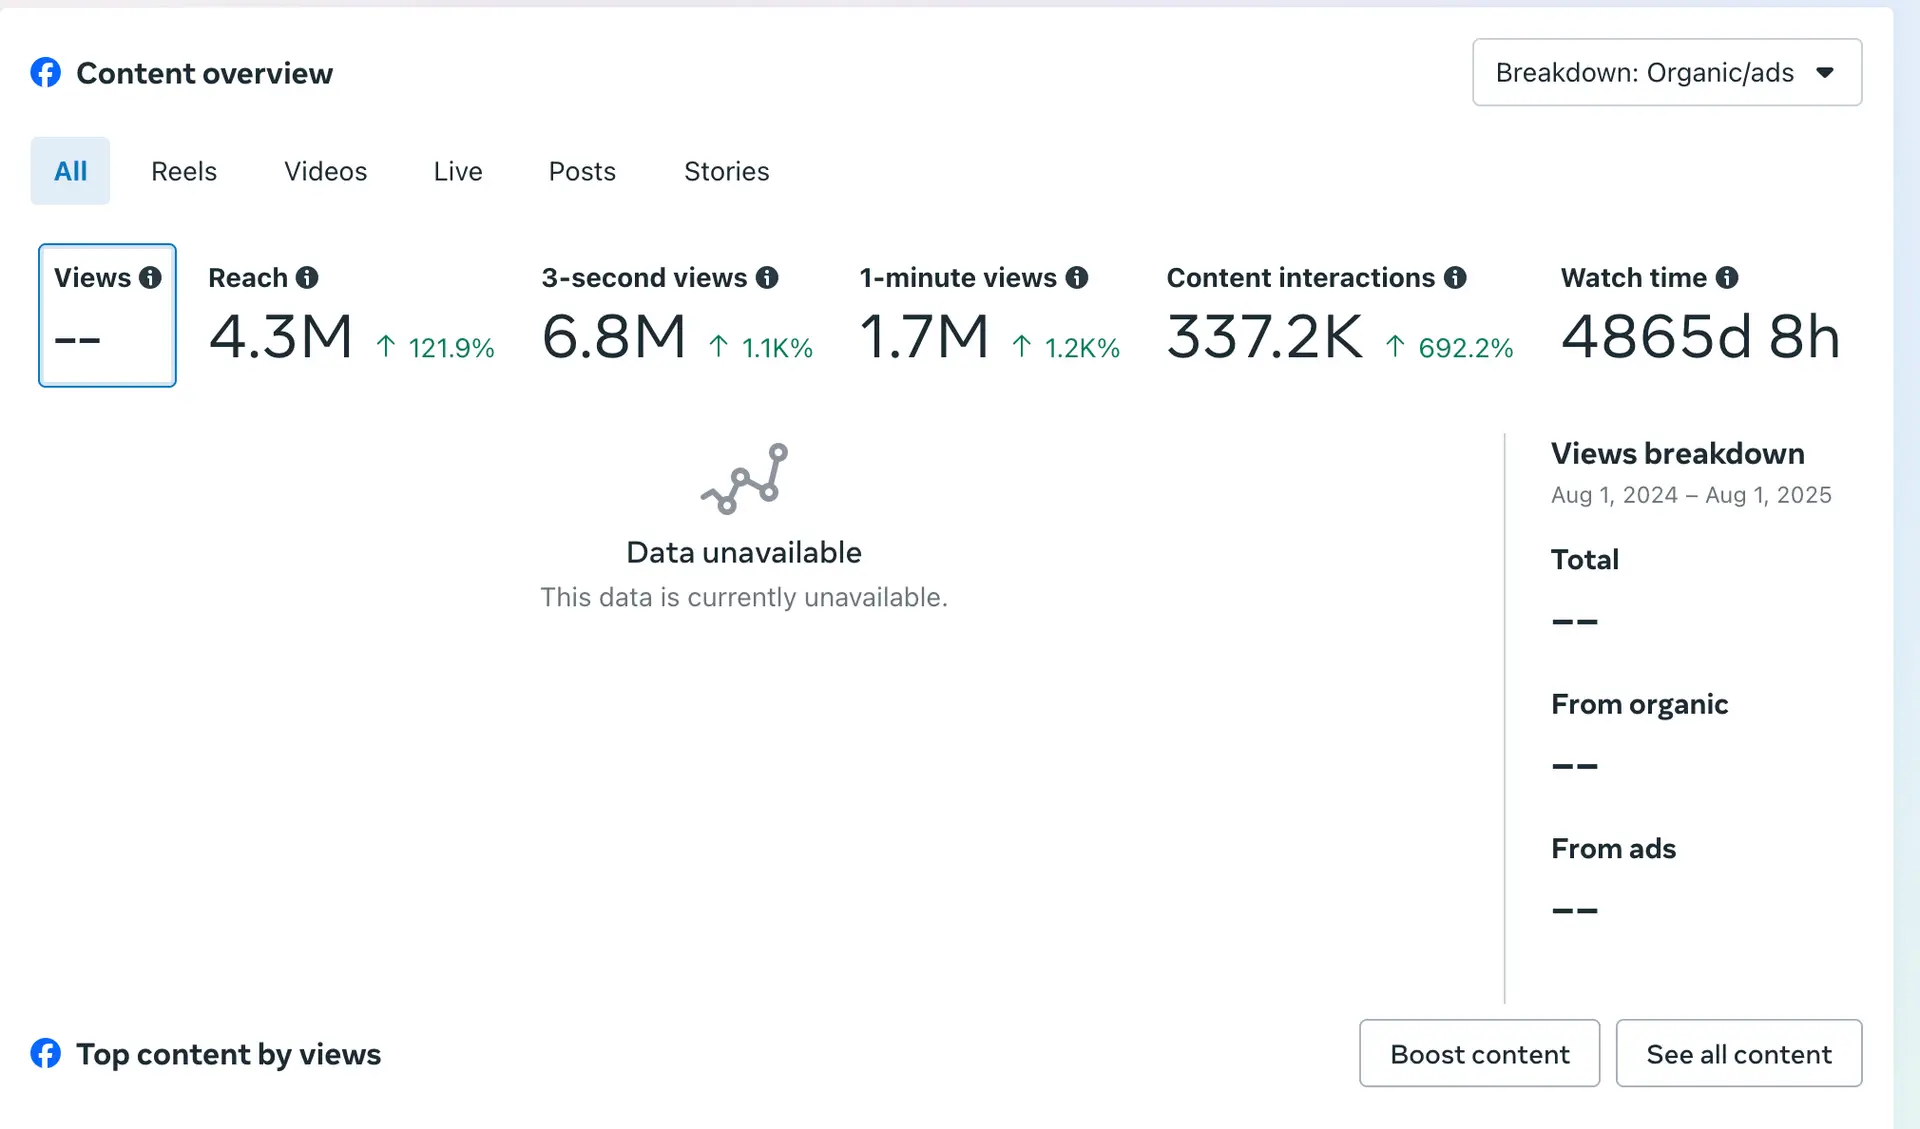Click the See all content button
Screen dimensions: 1920x1129
pyautogui.click(x=1739, y=1053)
